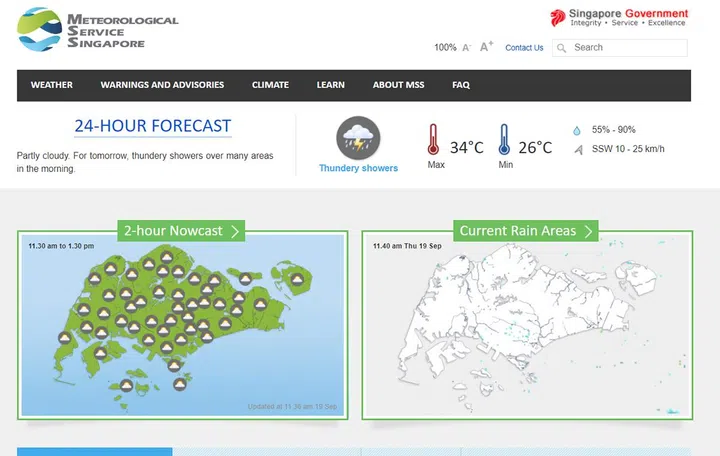Click the 100% font size indicator

click(445, 48)
